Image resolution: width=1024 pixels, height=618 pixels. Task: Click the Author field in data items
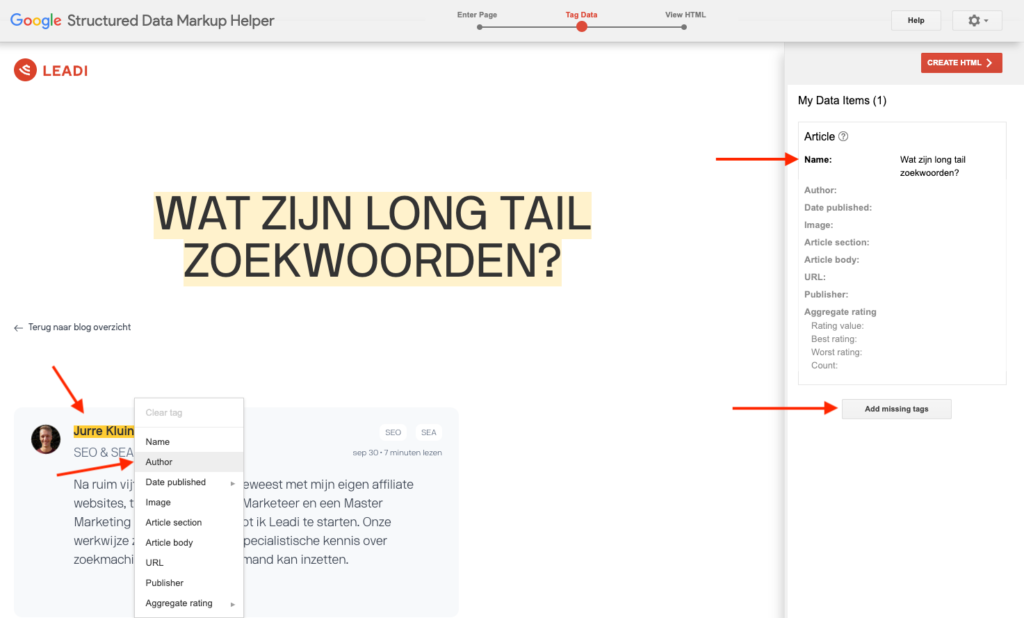[x=820, y=190]
